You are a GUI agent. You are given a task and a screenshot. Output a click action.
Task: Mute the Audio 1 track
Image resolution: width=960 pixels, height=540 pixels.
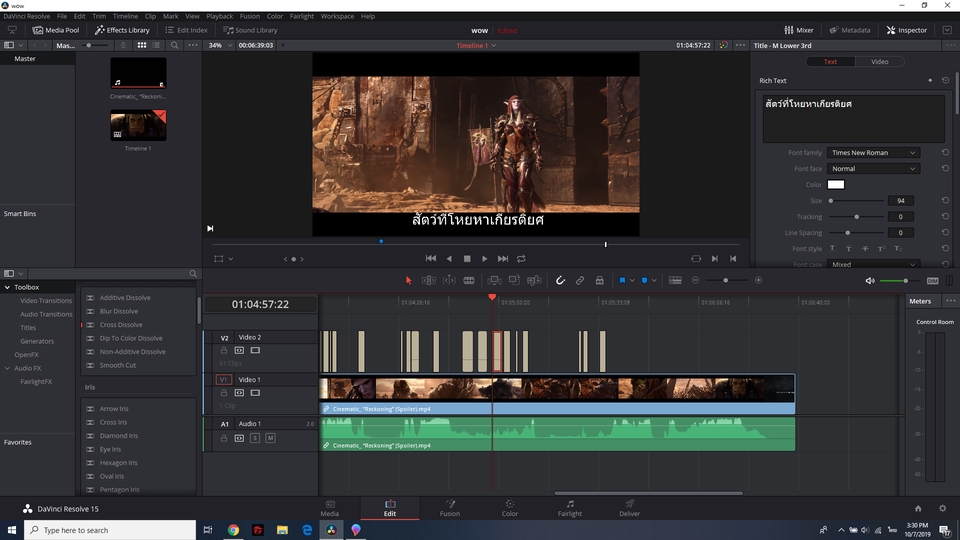point(270,438)
